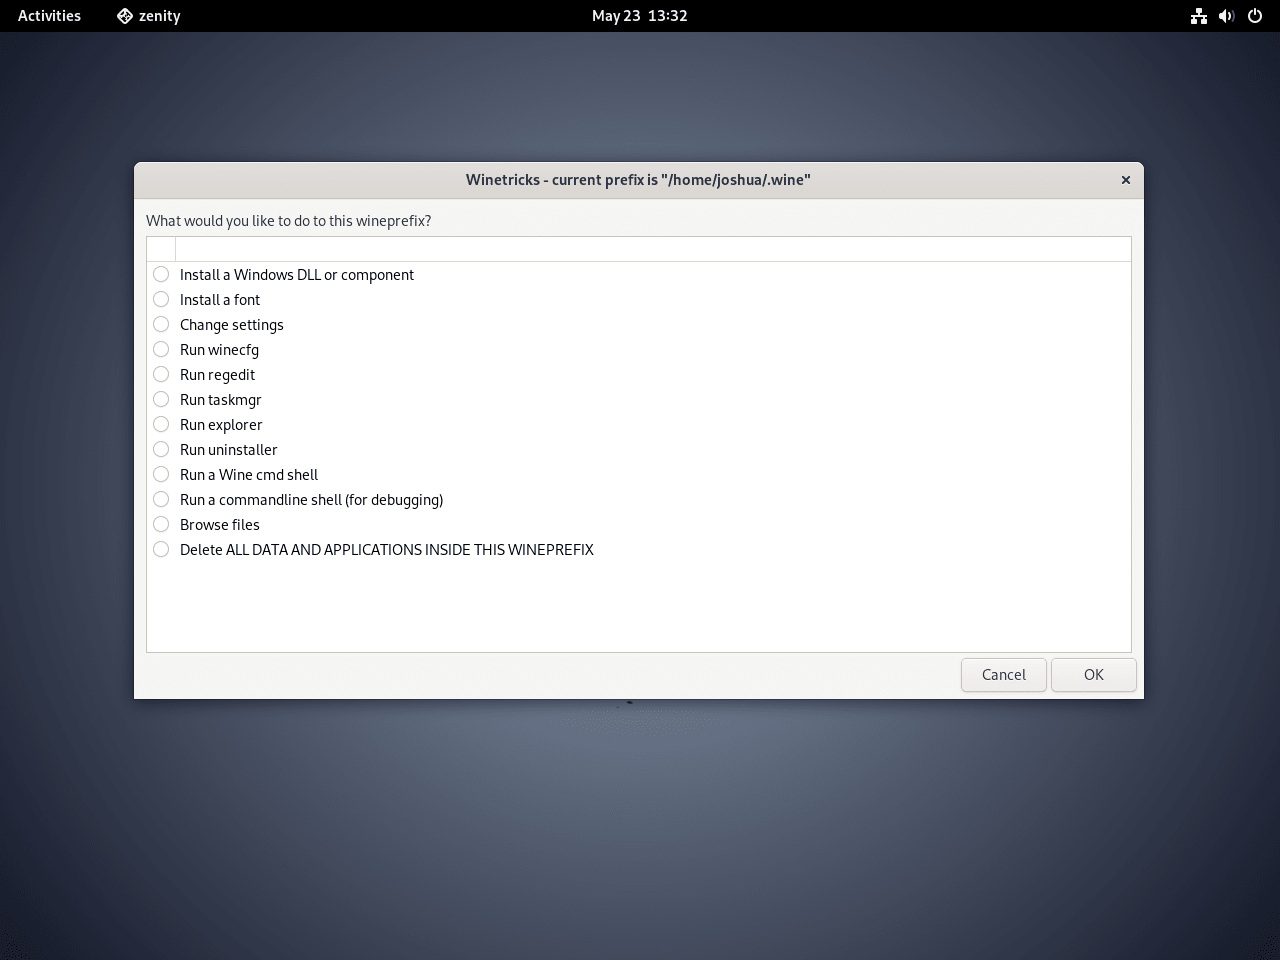
Task: Select the 'Browse files' radio button
Action: click(161, 524)
